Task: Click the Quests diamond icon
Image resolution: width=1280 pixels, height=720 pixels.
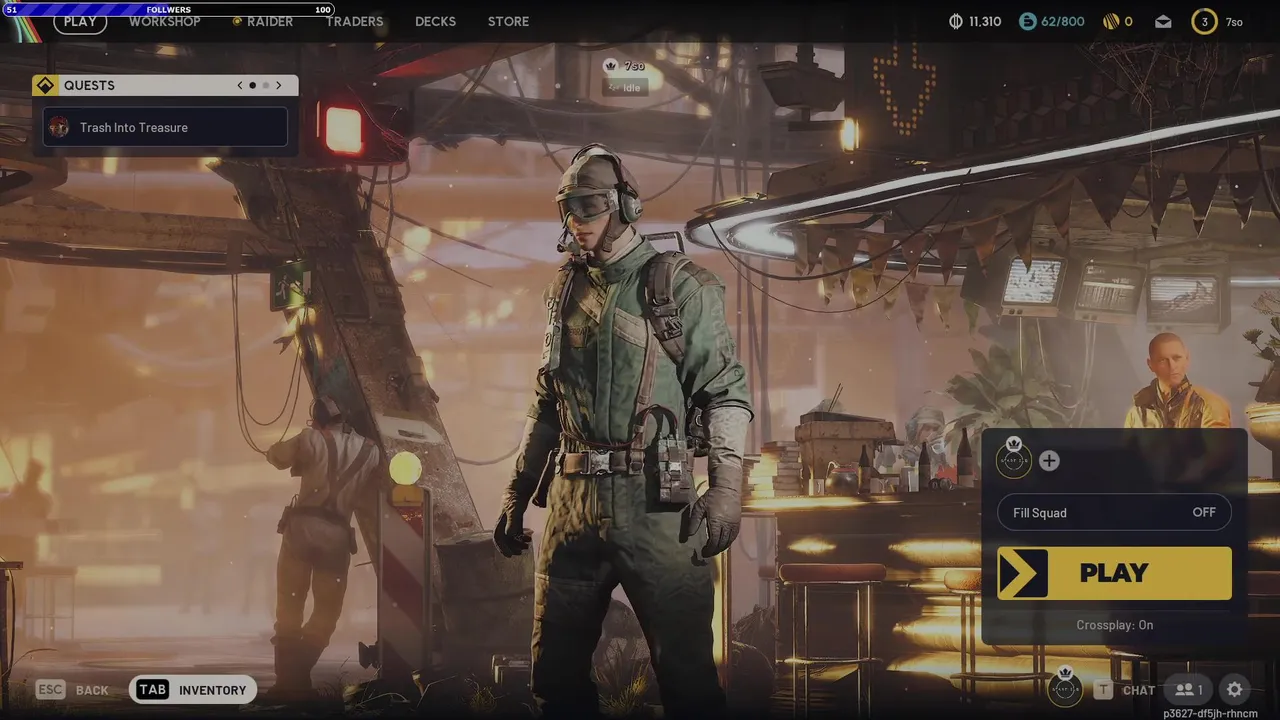Action: (44, 85)
